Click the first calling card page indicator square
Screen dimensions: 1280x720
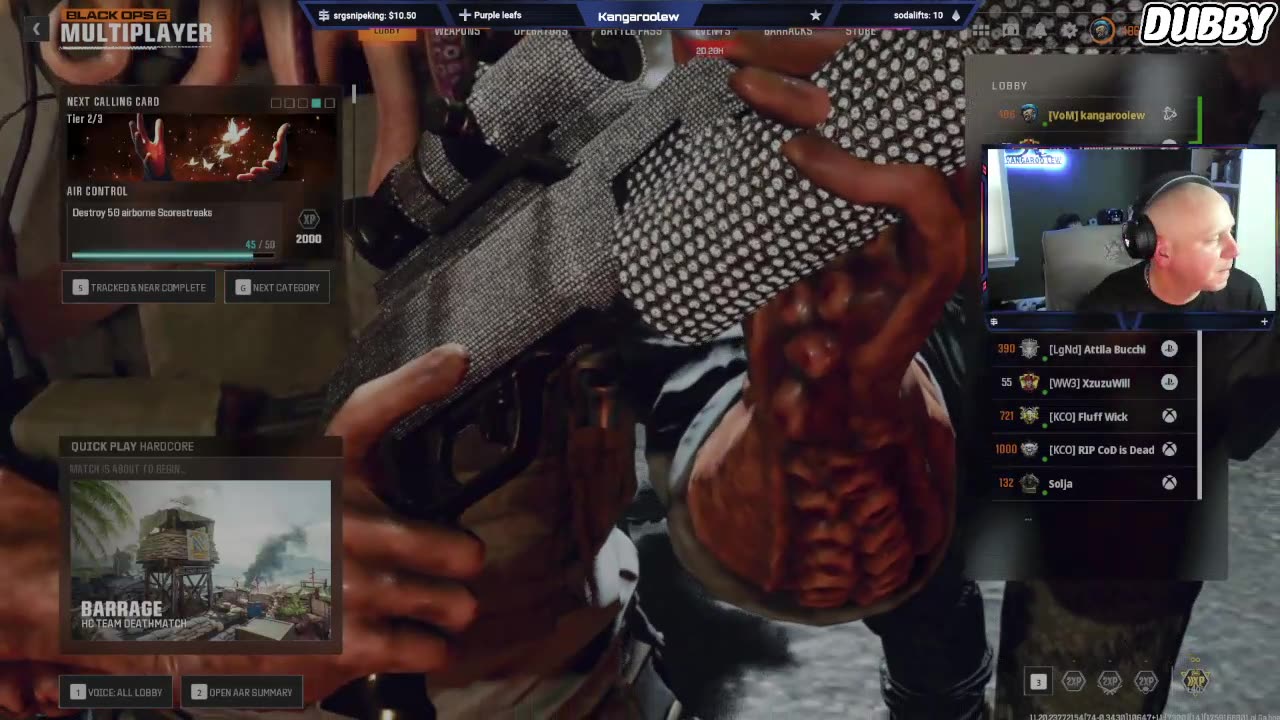[276, 103]
